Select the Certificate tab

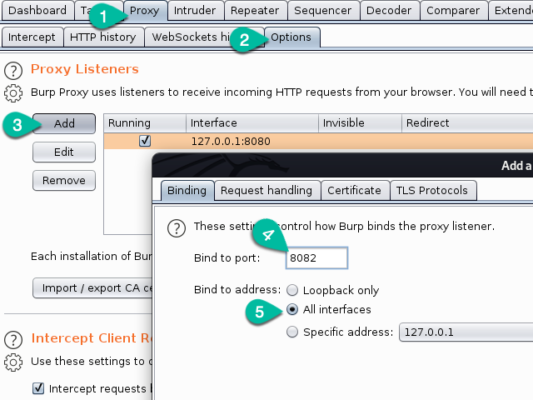[355, 190]
